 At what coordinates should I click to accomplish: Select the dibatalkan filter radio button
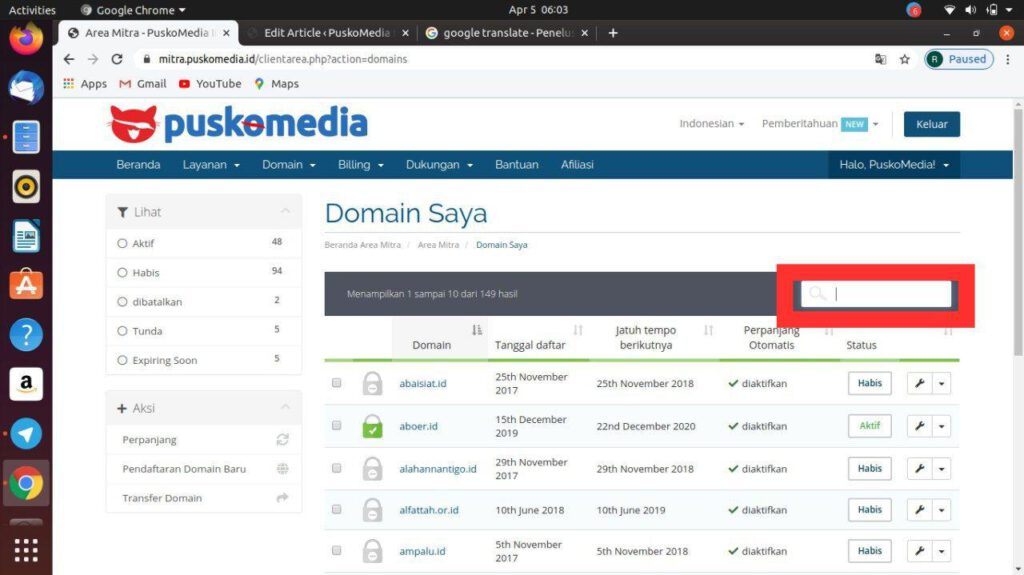(x=122, y=302)
